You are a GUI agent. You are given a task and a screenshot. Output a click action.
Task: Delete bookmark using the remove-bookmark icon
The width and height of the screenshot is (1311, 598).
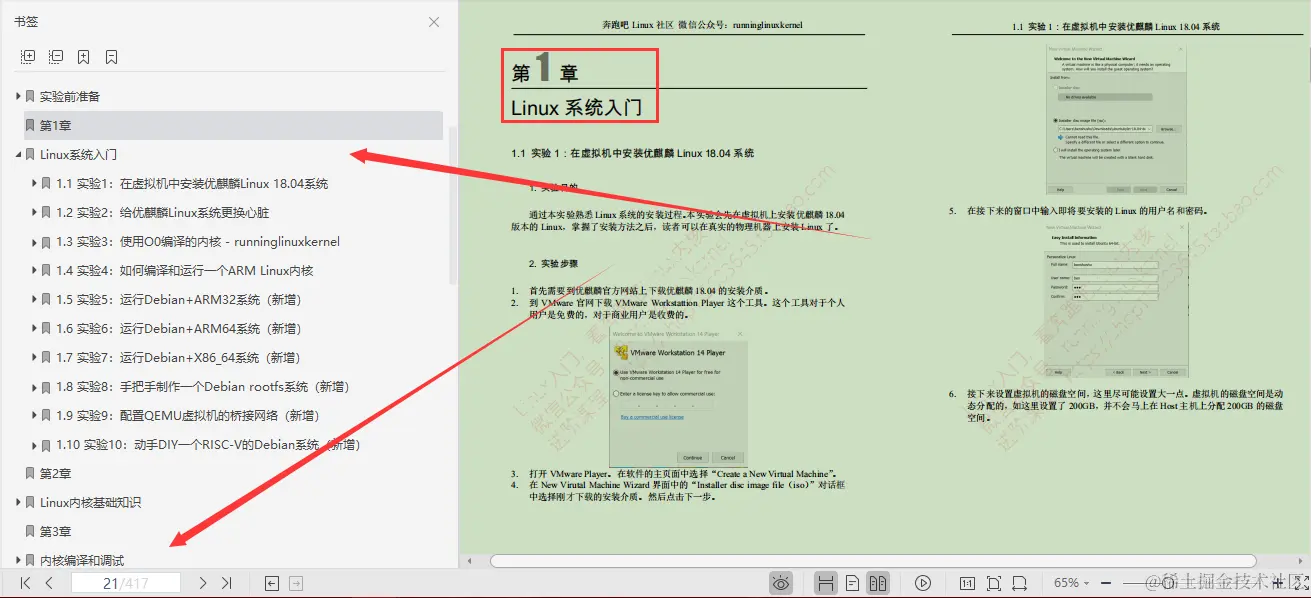(111, 55)
